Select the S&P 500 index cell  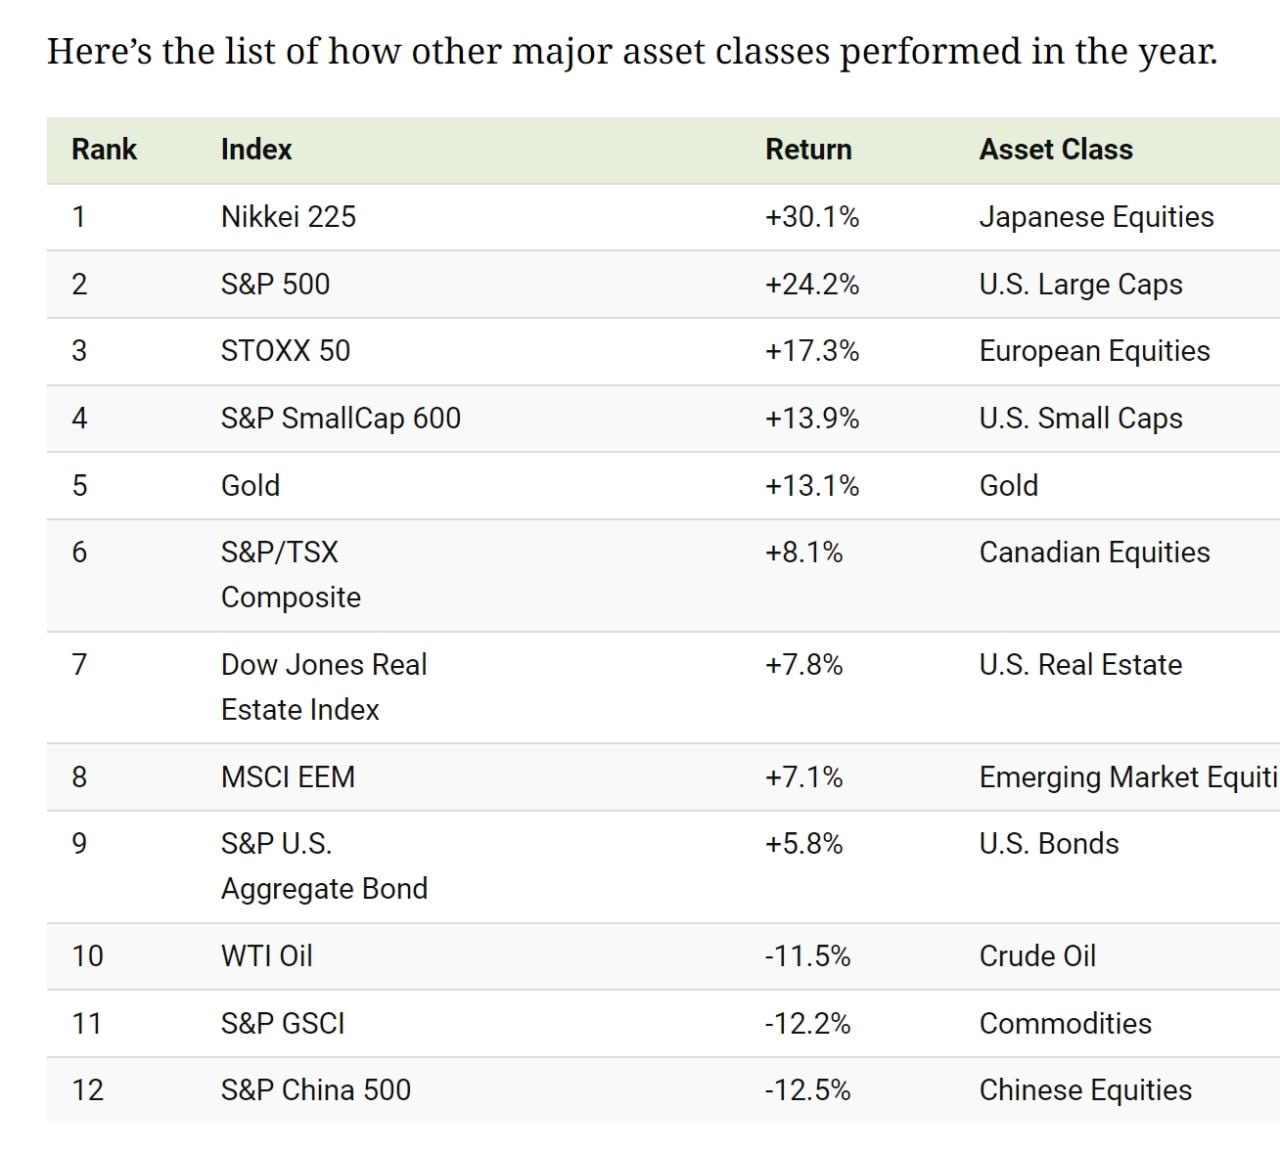click(275, 284)
